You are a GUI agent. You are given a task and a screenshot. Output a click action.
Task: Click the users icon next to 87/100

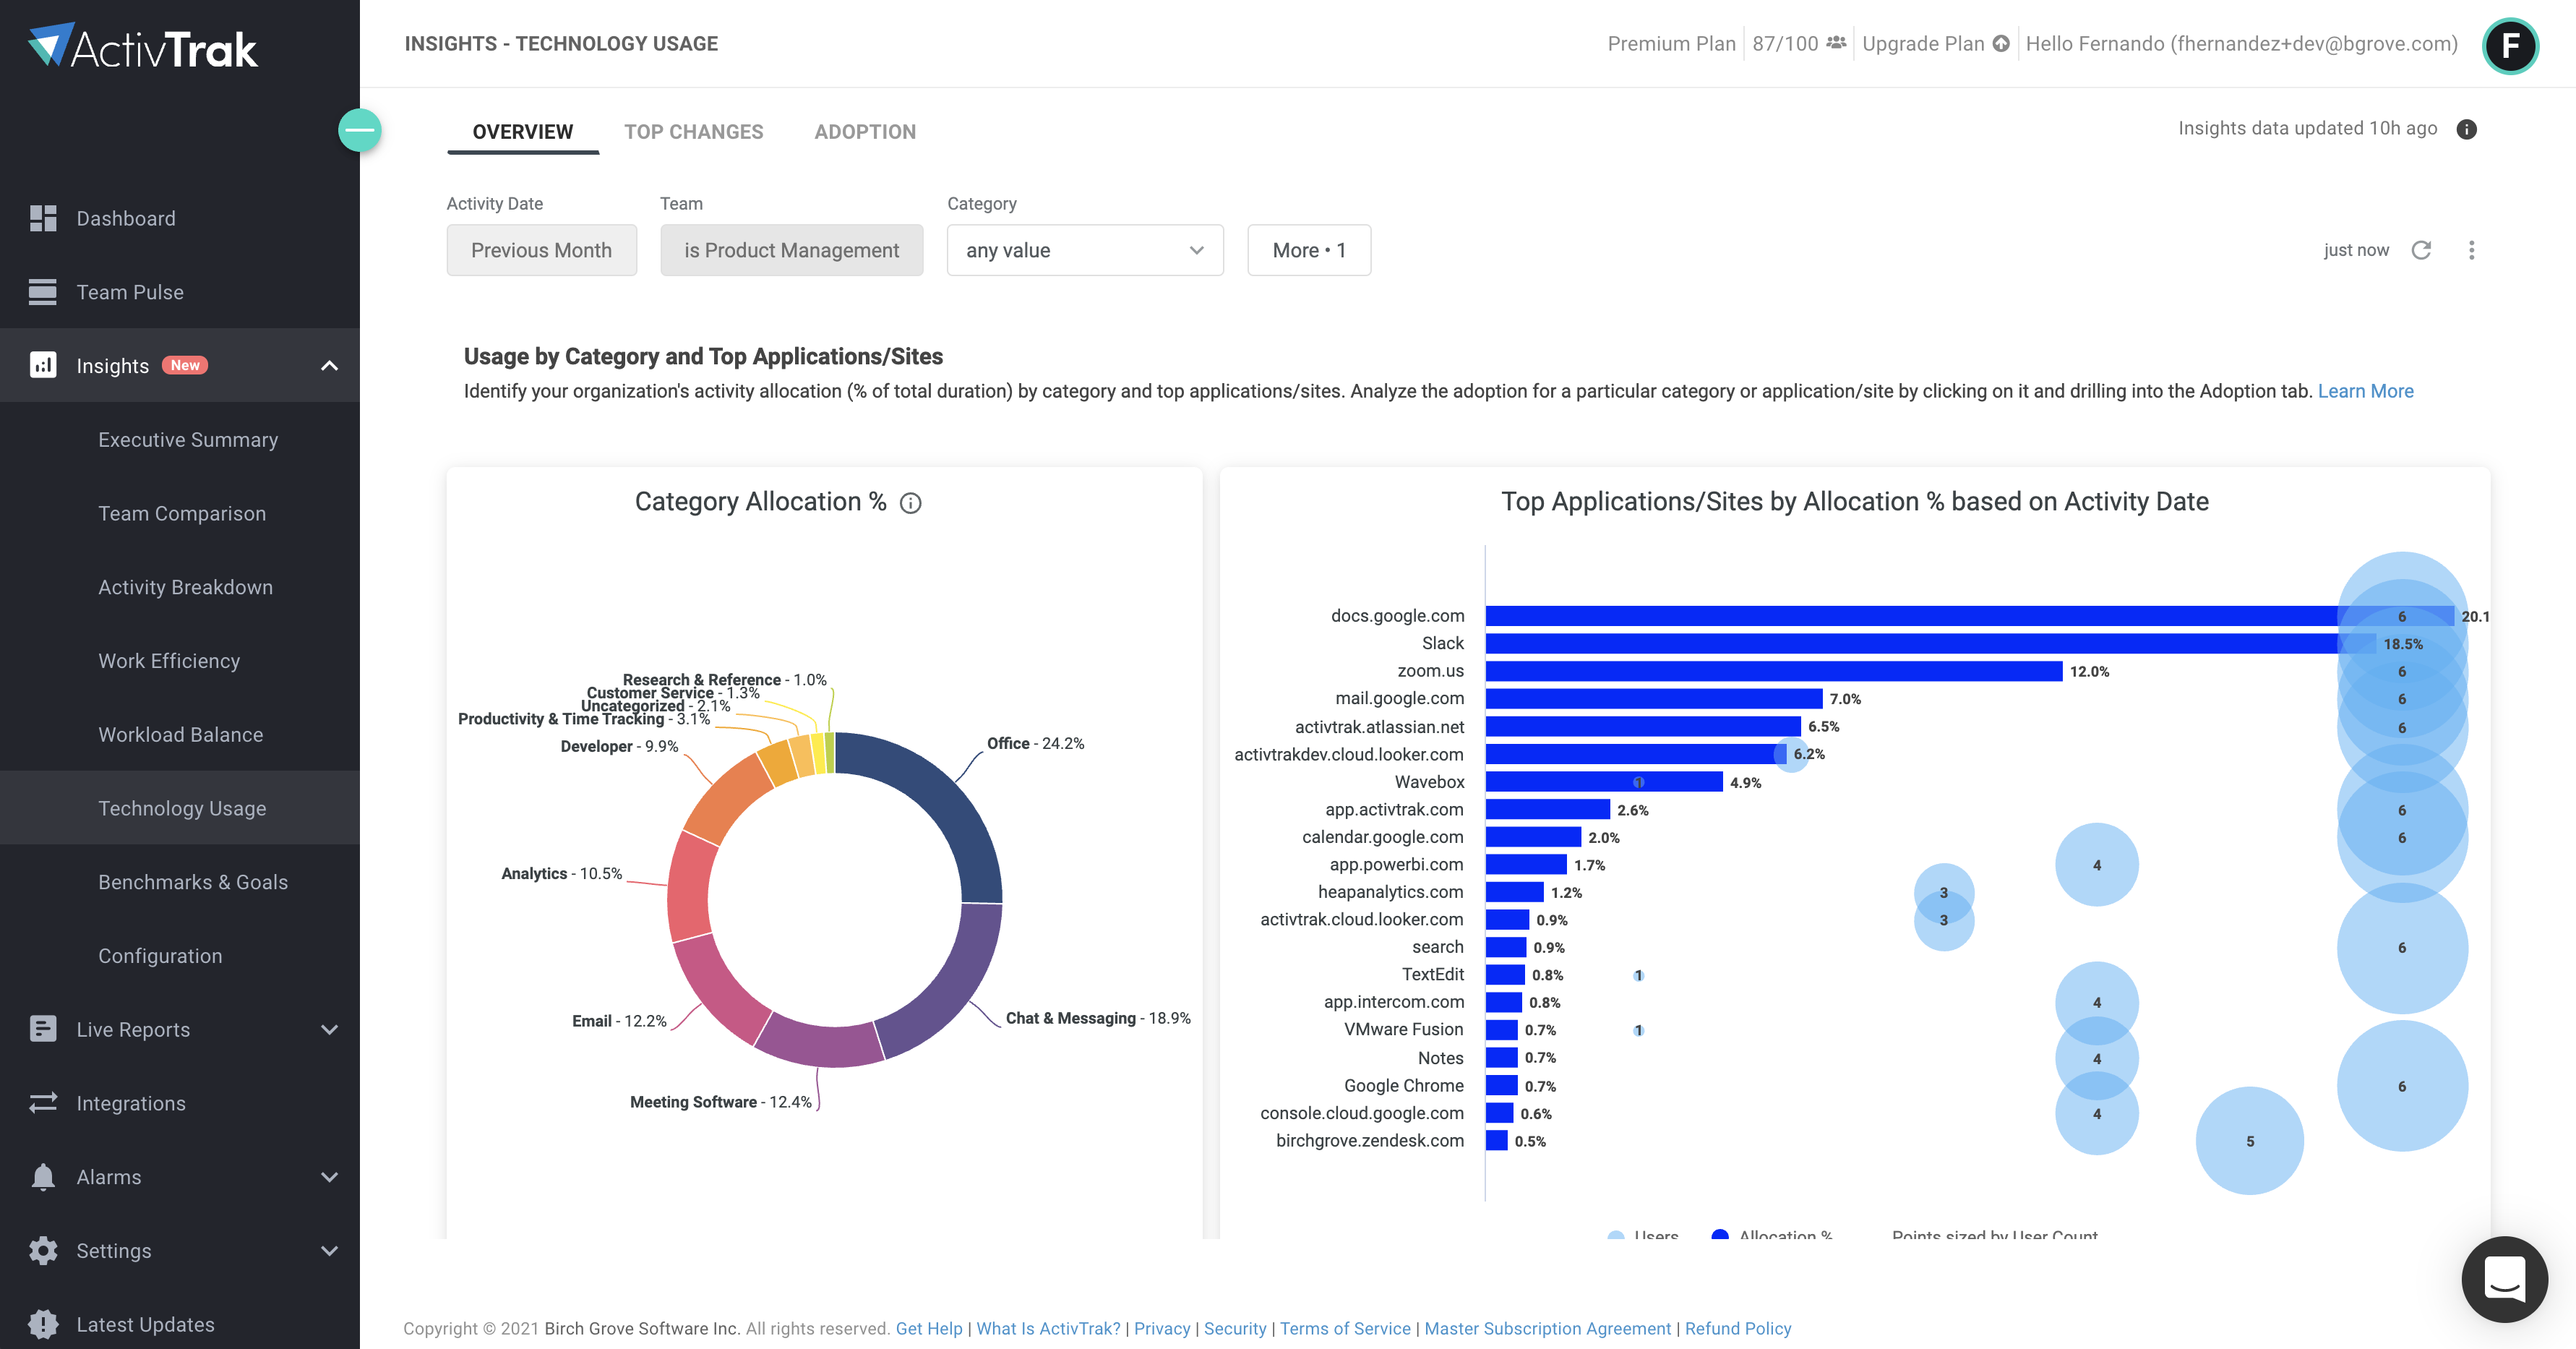tap(1836, 43)
